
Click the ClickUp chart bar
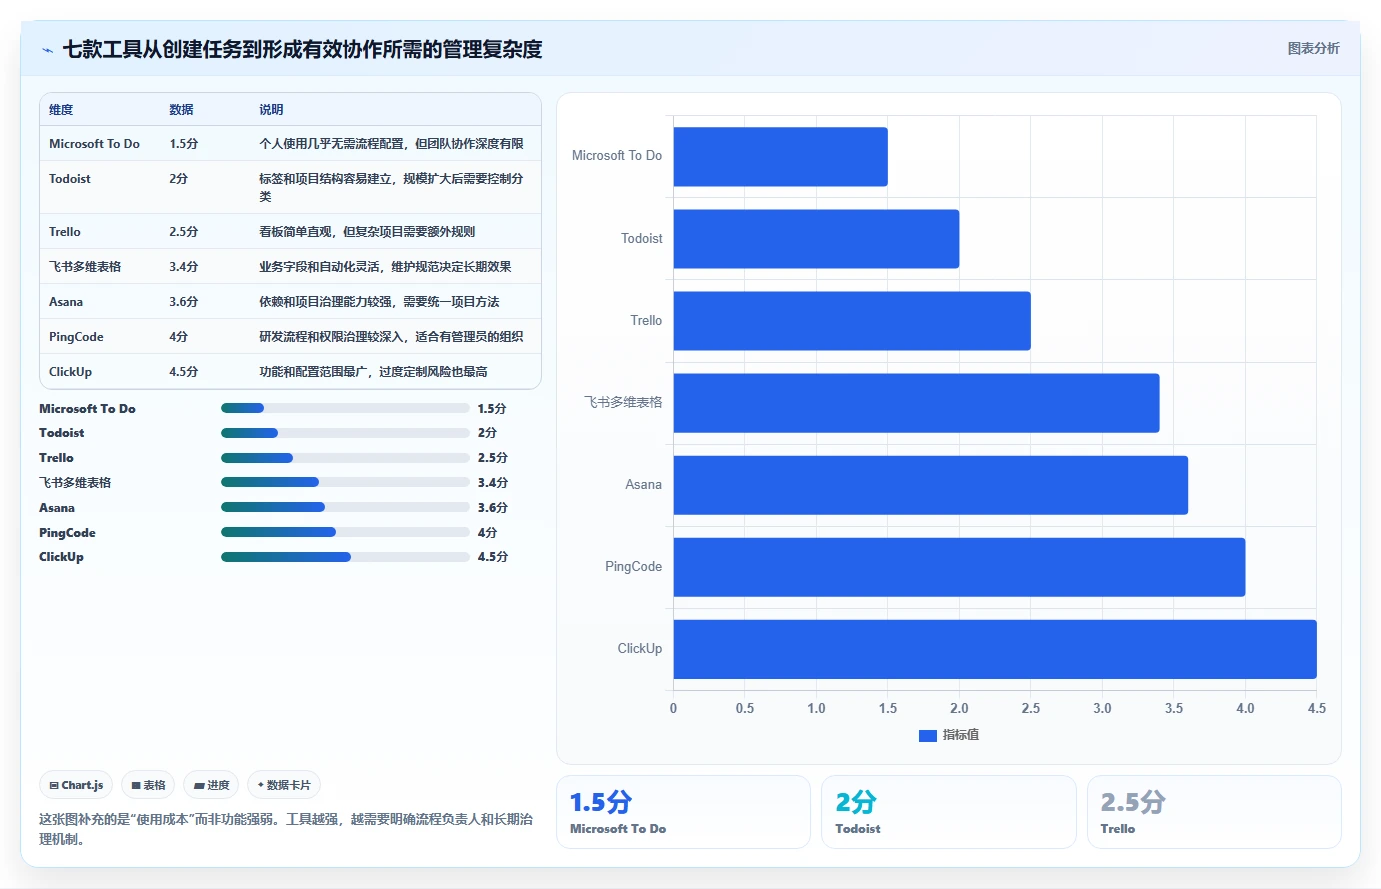[995, 649]
